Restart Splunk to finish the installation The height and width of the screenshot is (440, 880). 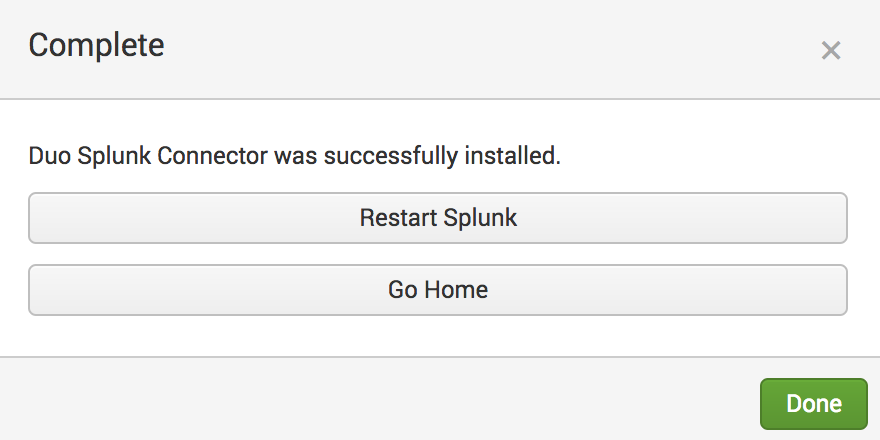tap(438, 218)
